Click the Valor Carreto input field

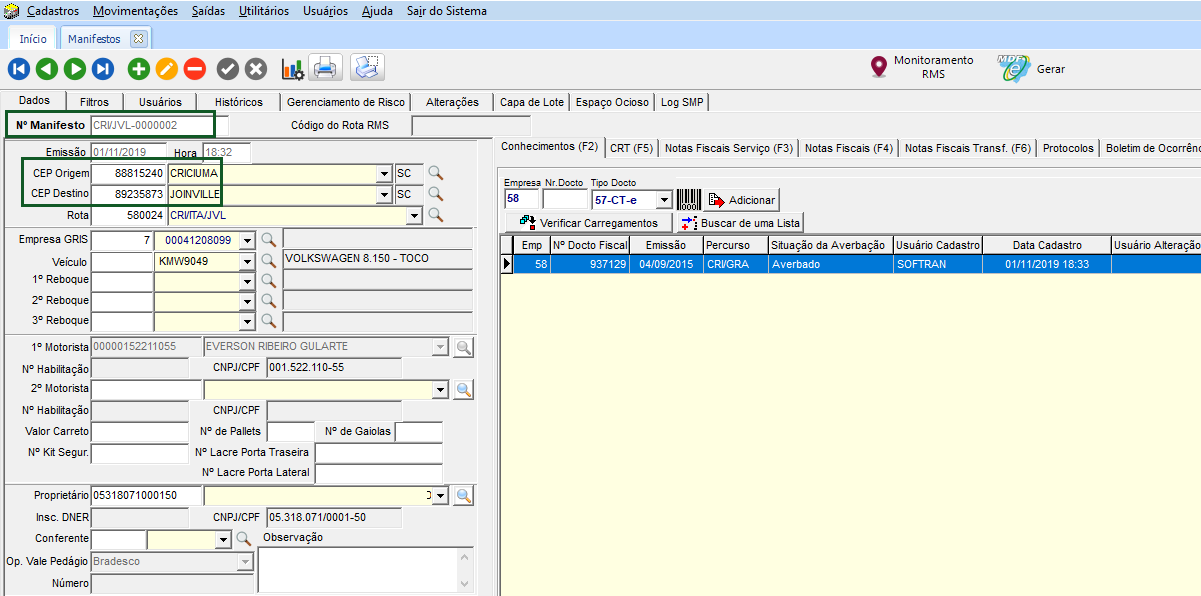point(139,431)
